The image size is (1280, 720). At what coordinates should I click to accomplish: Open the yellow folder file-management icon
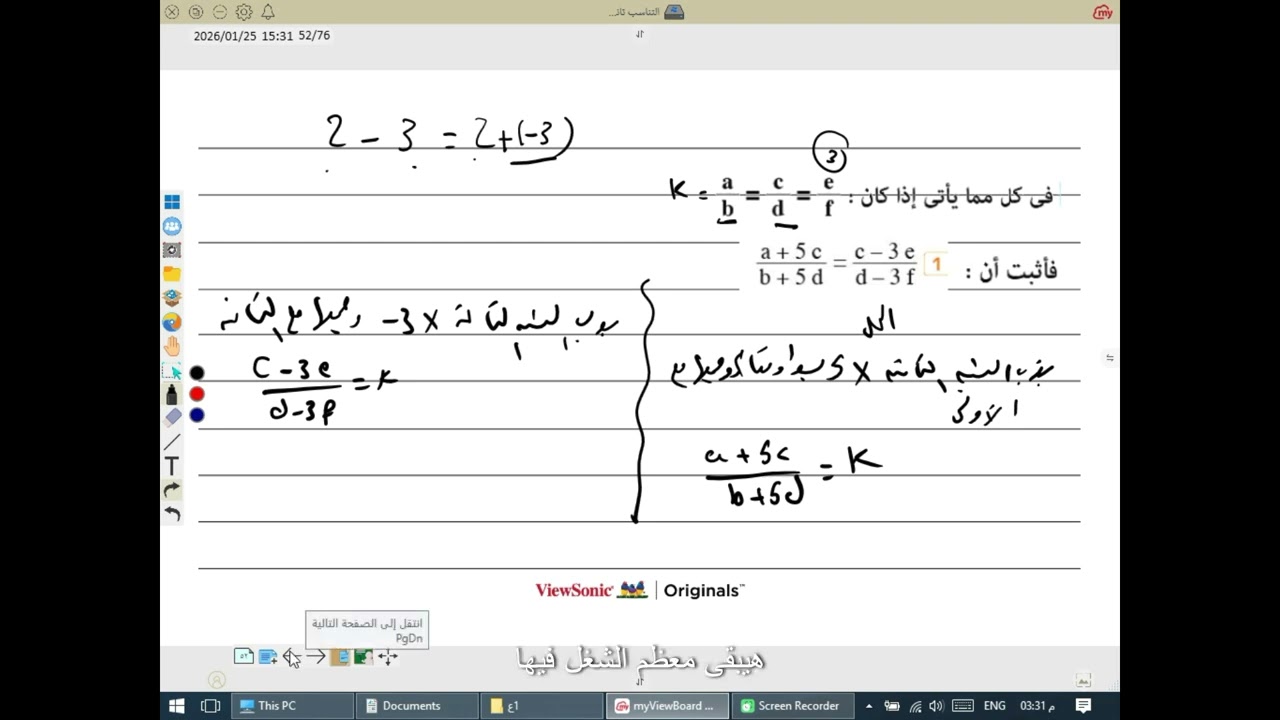[x=172, y=274]
